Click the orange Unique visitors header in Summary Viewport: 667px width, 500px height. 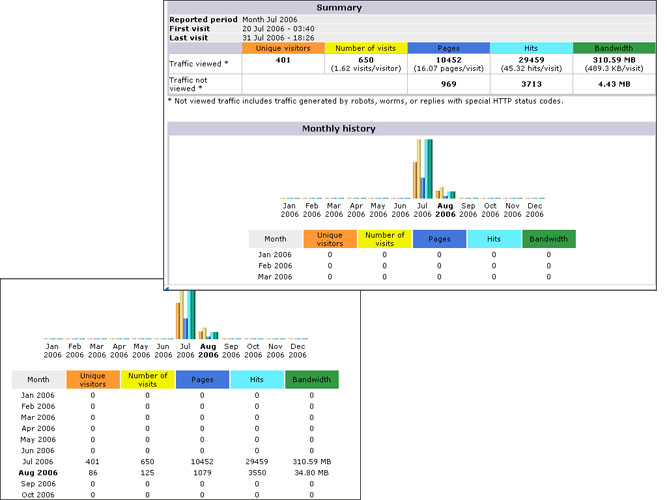coord(283,48)
